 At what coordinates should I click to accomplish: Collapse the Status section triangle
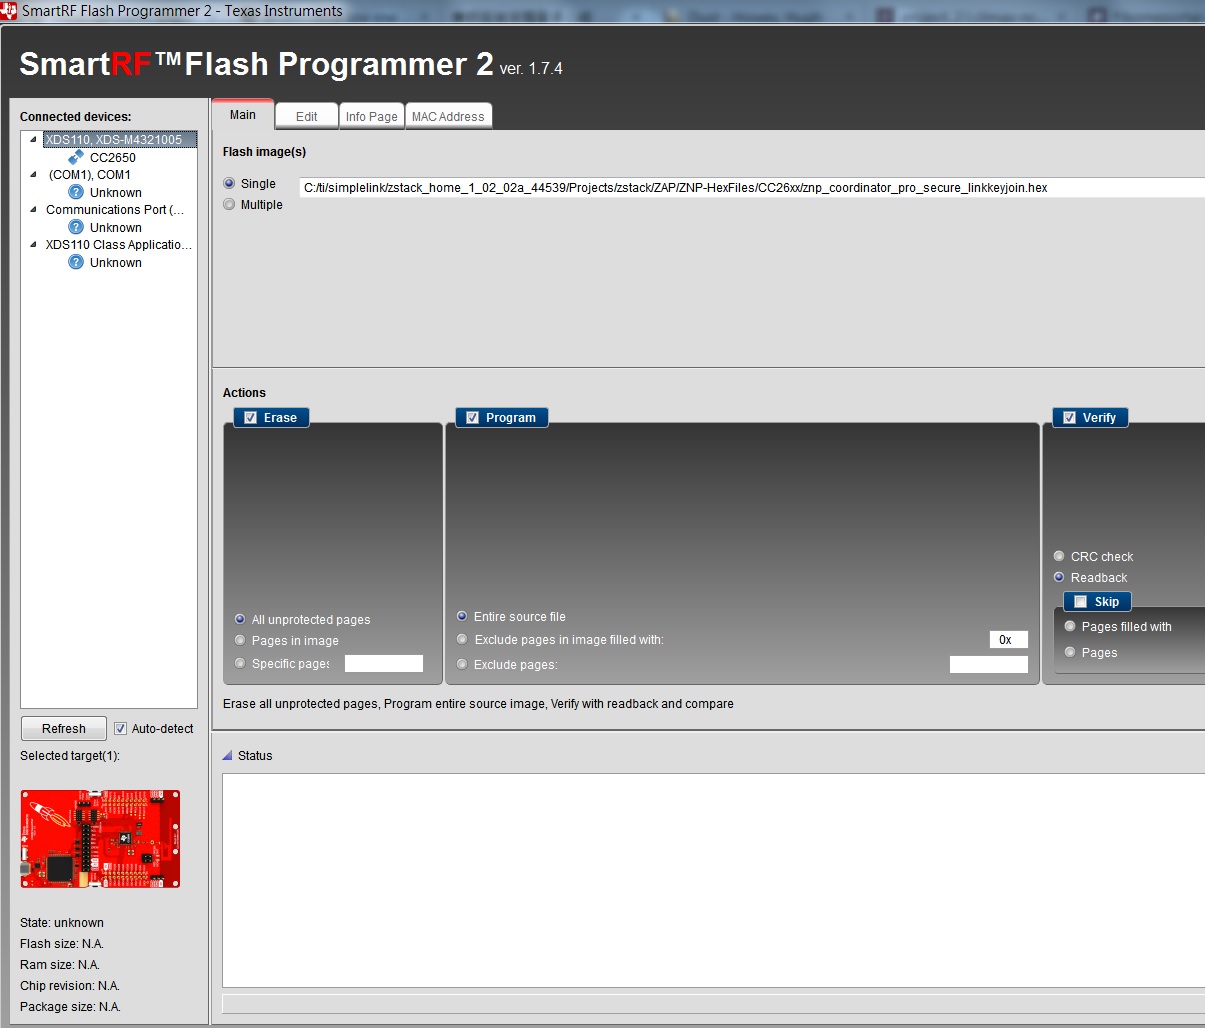tap(227, 756)
